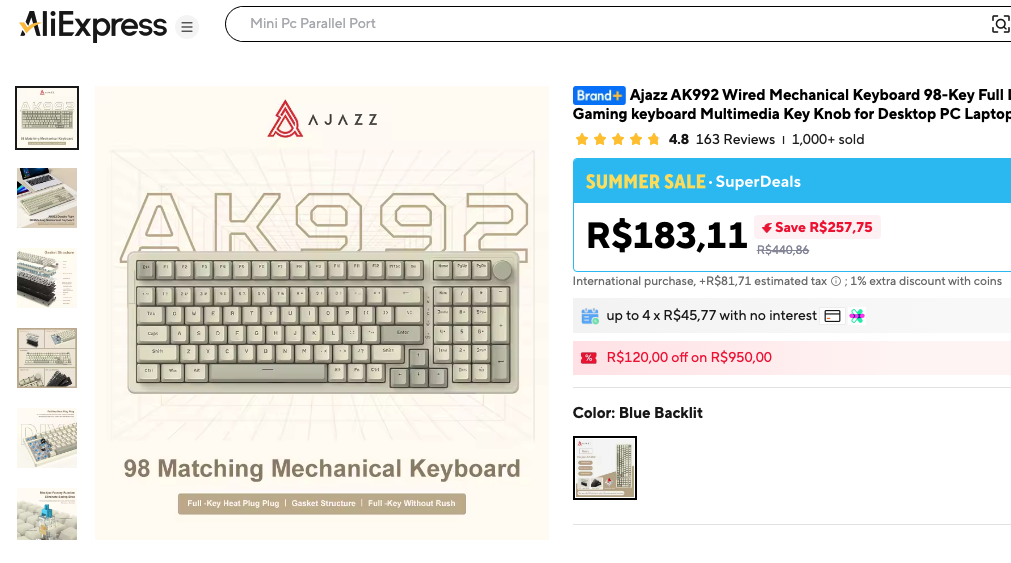Image resolution: width=1011 pixels, height=563 pixels.
Task: Click the installment calendar icon
Action: tap(589, 316)
